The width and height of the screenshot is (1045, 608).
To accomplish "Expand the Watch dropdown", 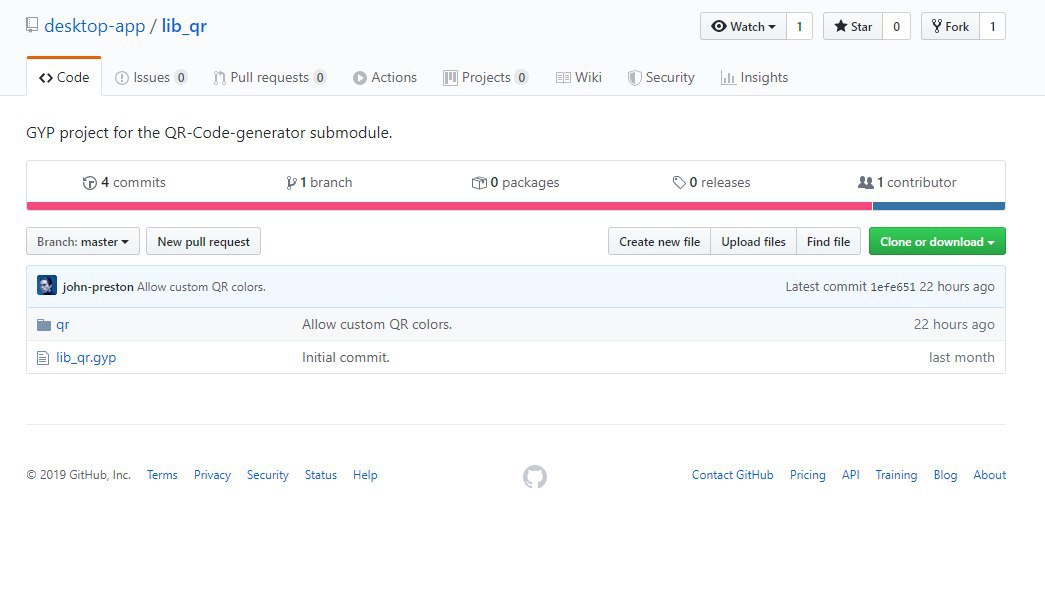I will point(743,27).
